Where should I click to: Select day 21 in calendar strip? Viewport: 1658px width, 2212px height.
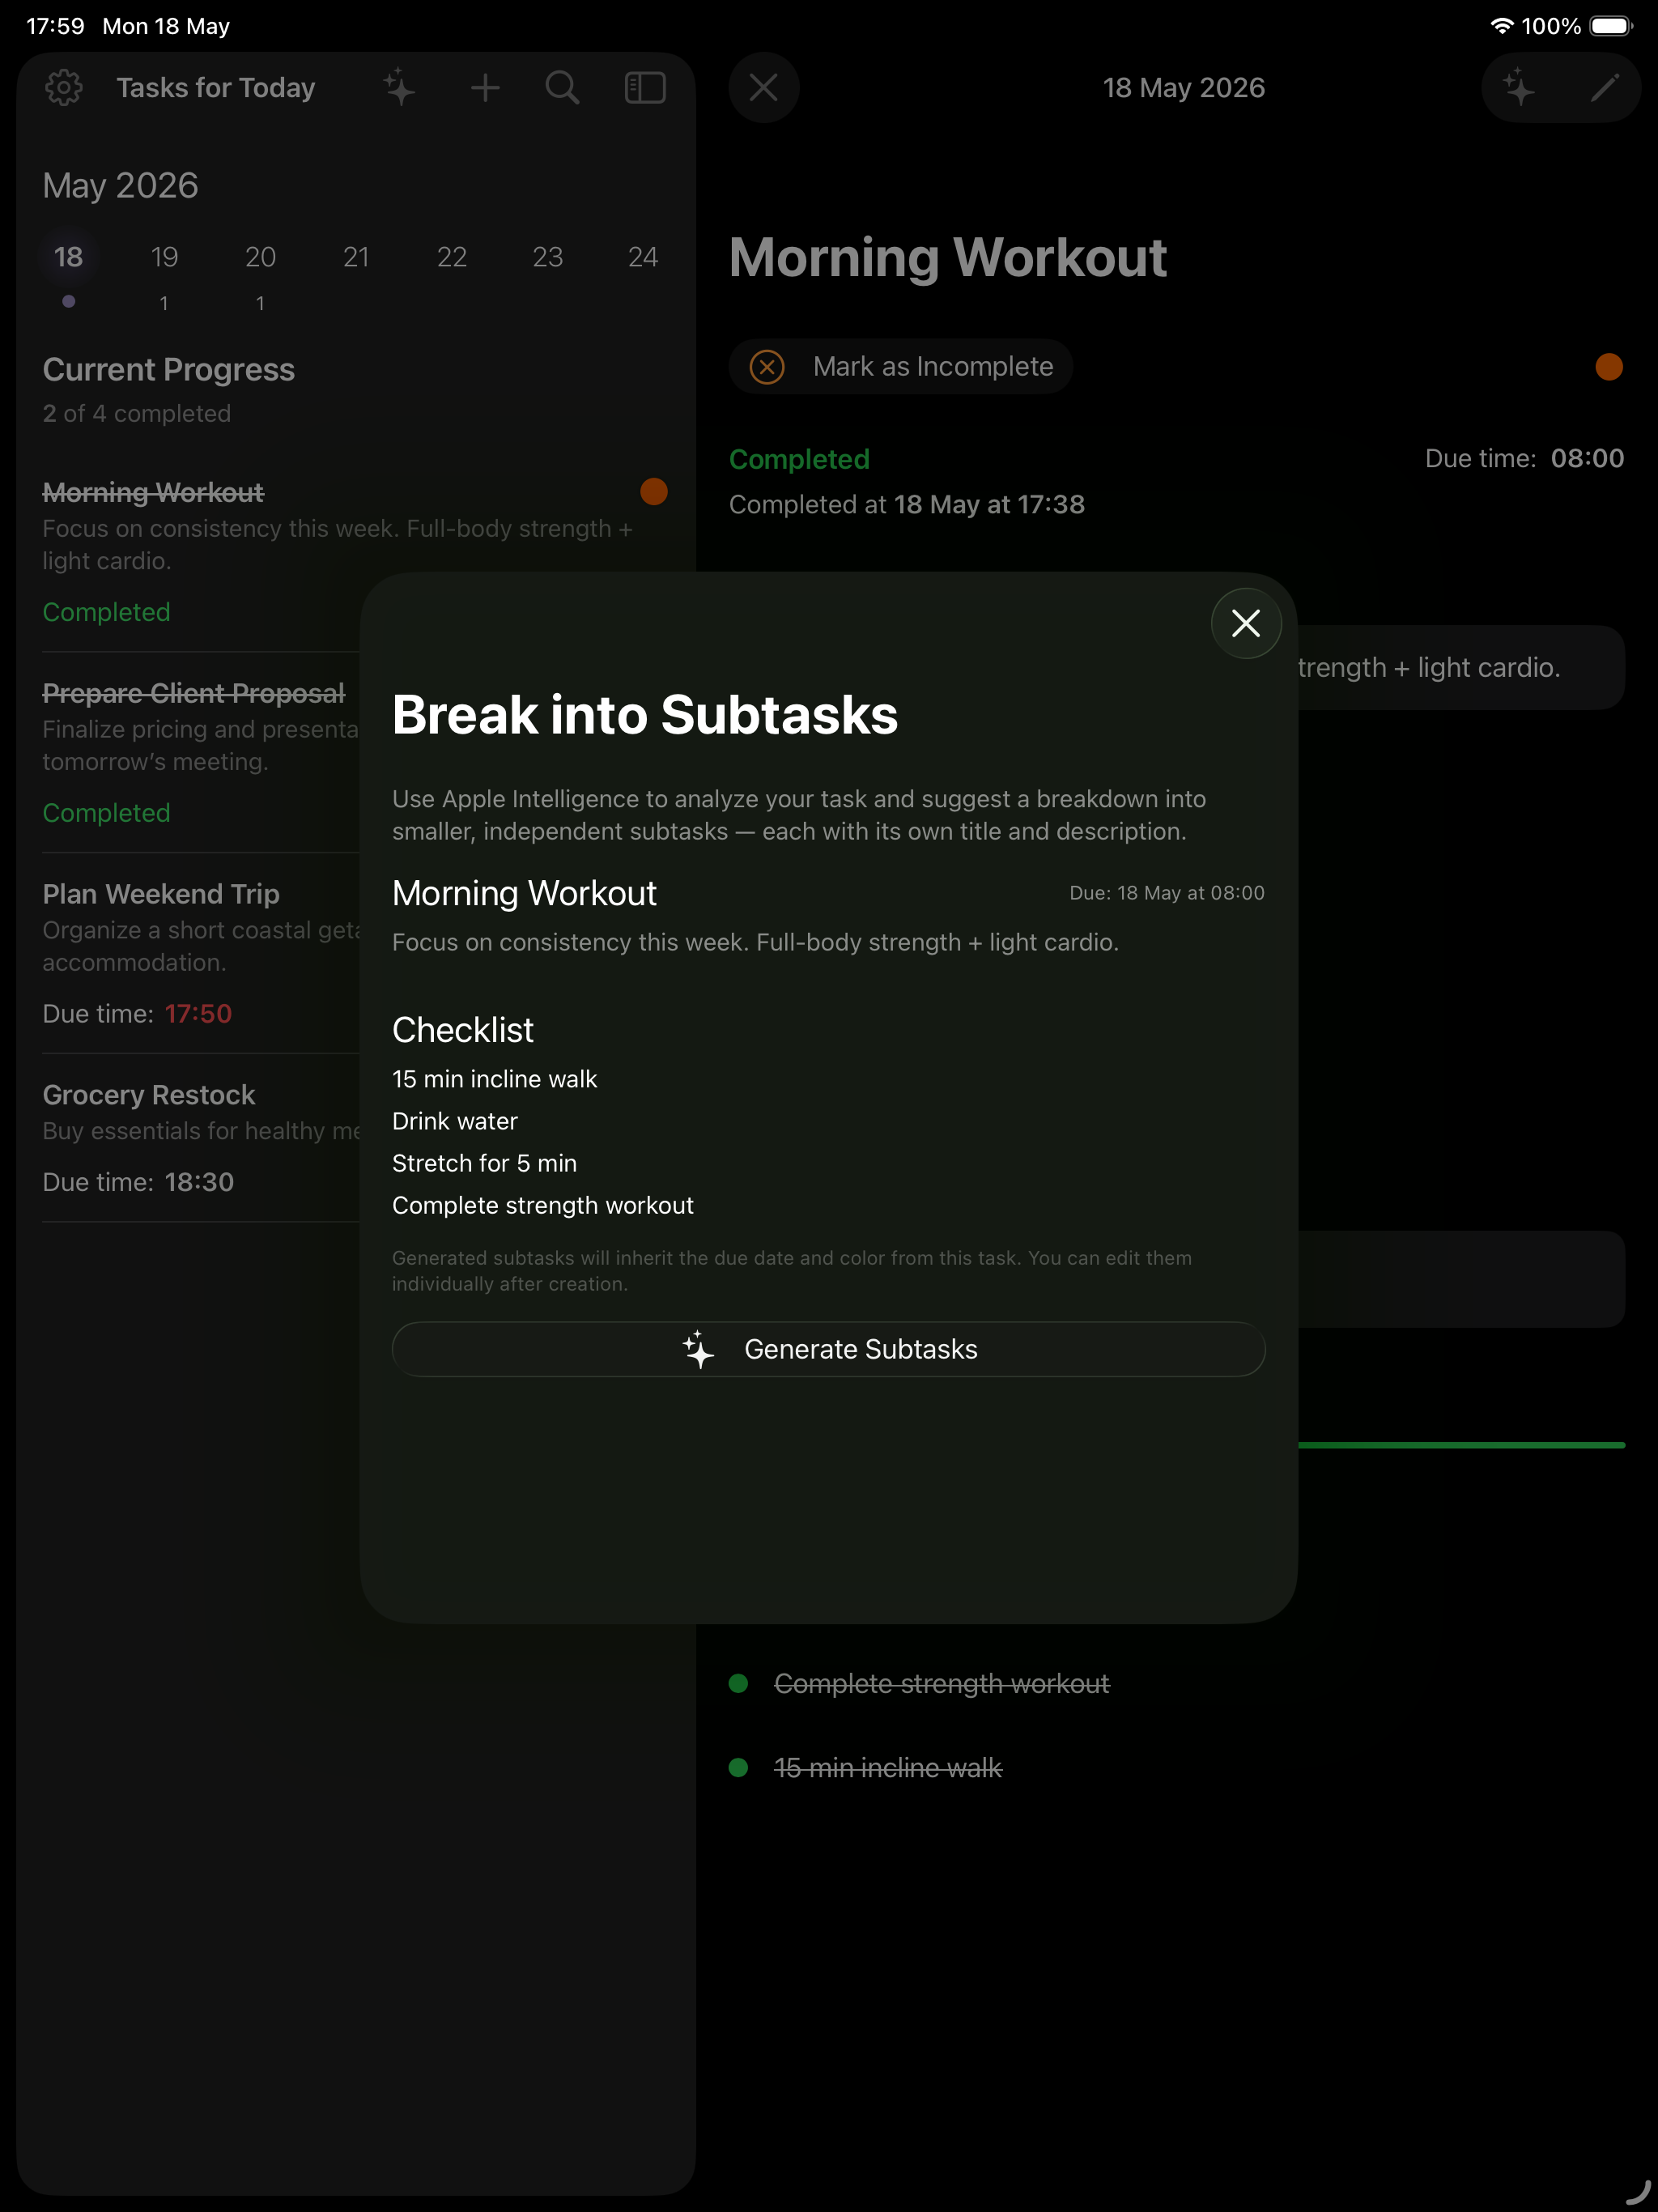coord(356,257)
